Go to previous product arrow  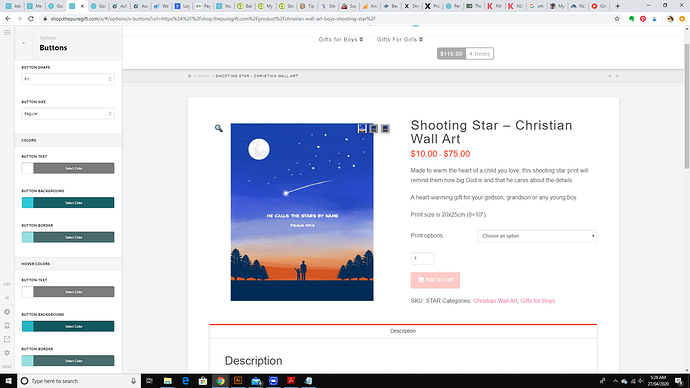(610, 76)
